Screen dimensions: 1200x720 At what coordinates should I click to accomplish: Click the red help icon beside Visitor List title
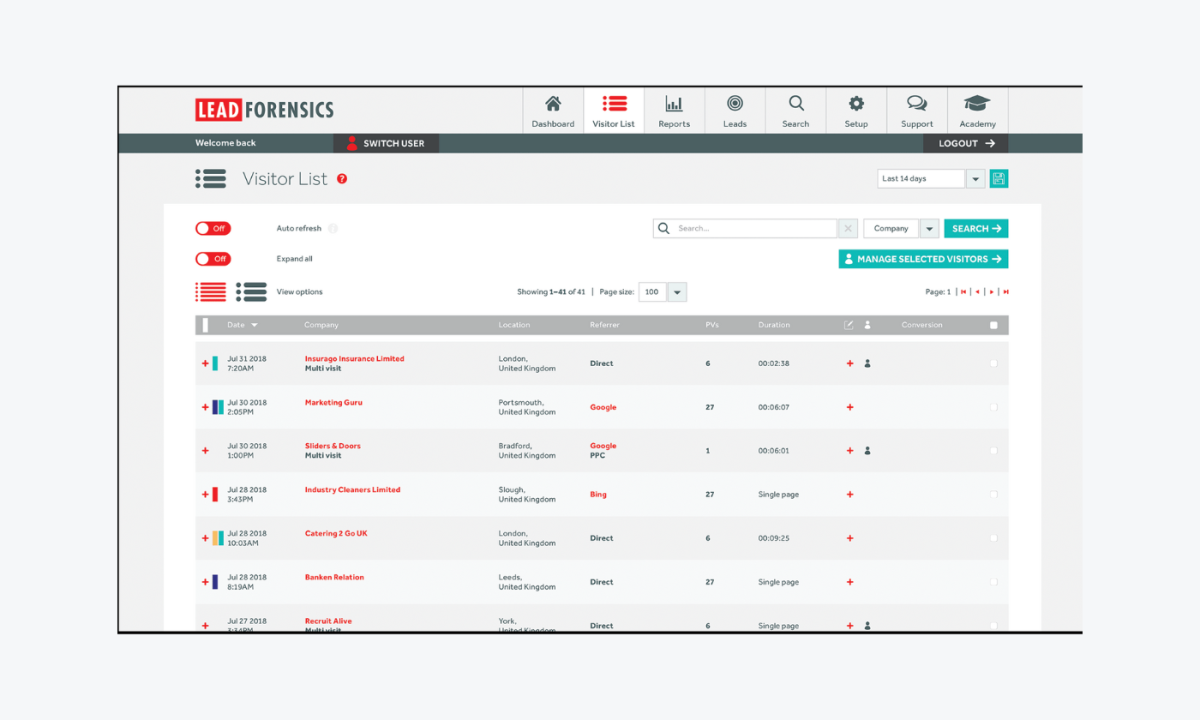tap(342, 178)
